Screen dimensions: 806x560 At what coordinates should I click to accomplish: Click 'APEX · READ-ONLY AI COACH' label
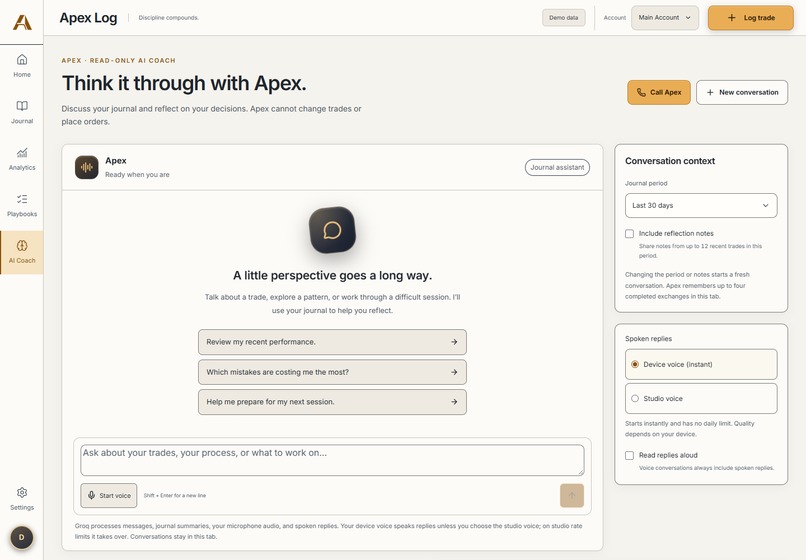(x=118, y=60)
